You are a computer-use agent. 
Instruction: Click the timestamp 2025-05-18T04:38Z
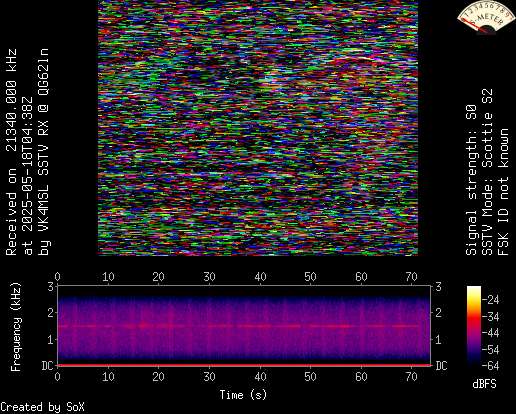click(x=28, y=176)
